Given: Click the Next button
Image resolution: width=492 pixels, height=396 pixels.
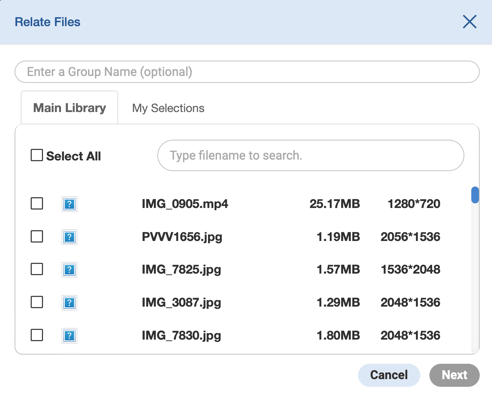Looking at the screenshot, I should click(x=454, y=375).
